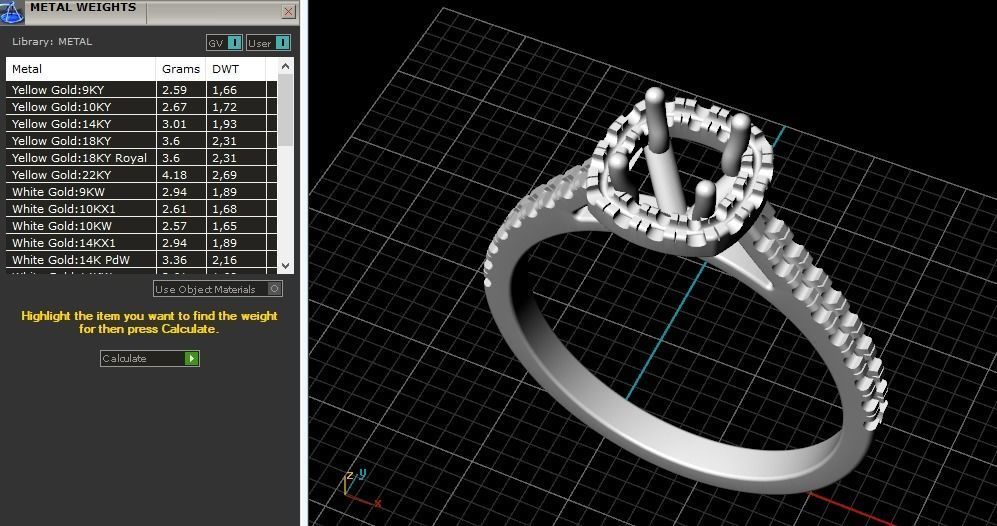
Task: Select White Gold:9KW row
Action: point(142,191)
